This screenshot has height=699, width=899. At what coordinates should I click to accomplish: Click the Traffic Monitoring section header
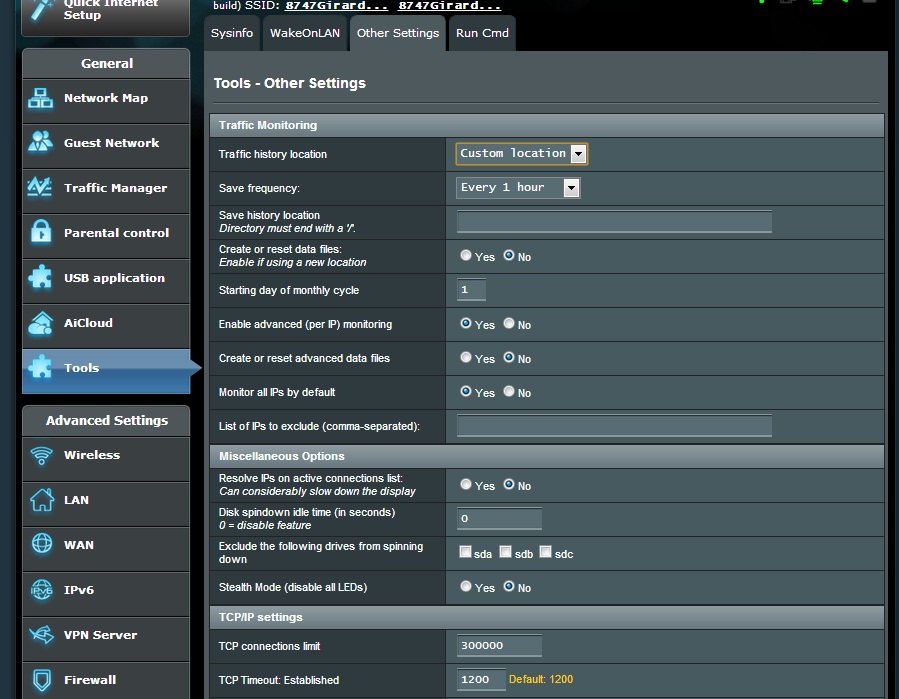pos(547,125)
